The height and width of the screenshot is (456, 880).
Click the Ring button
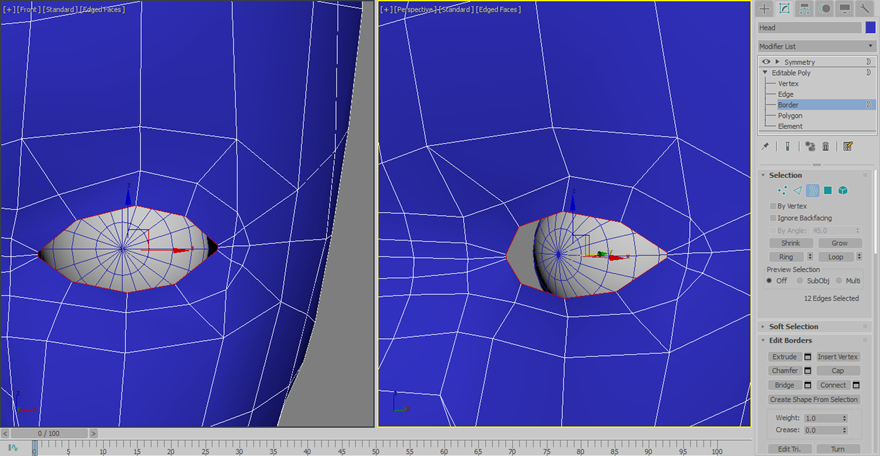[786, 257]
